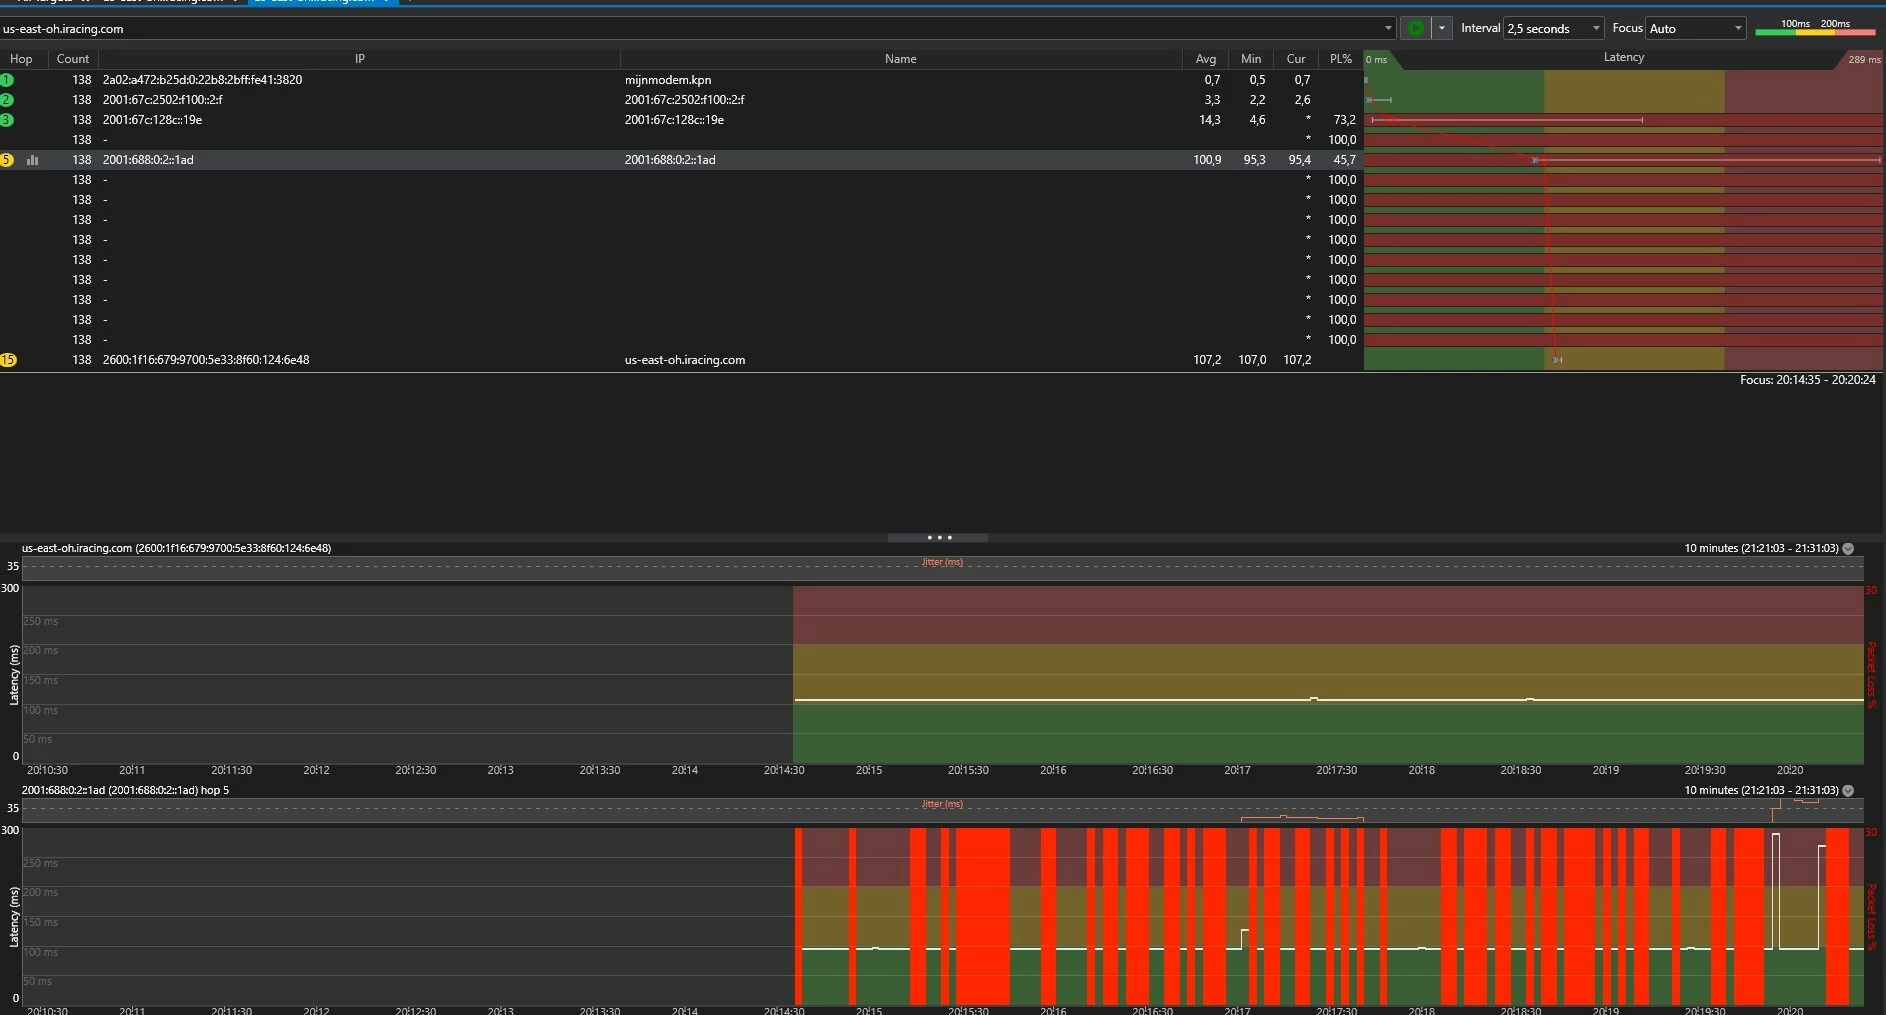Open the target address history dropdown arrow
Image resolution: width=1886 pixels, height=1015 pixels.
click(1388, 28)
